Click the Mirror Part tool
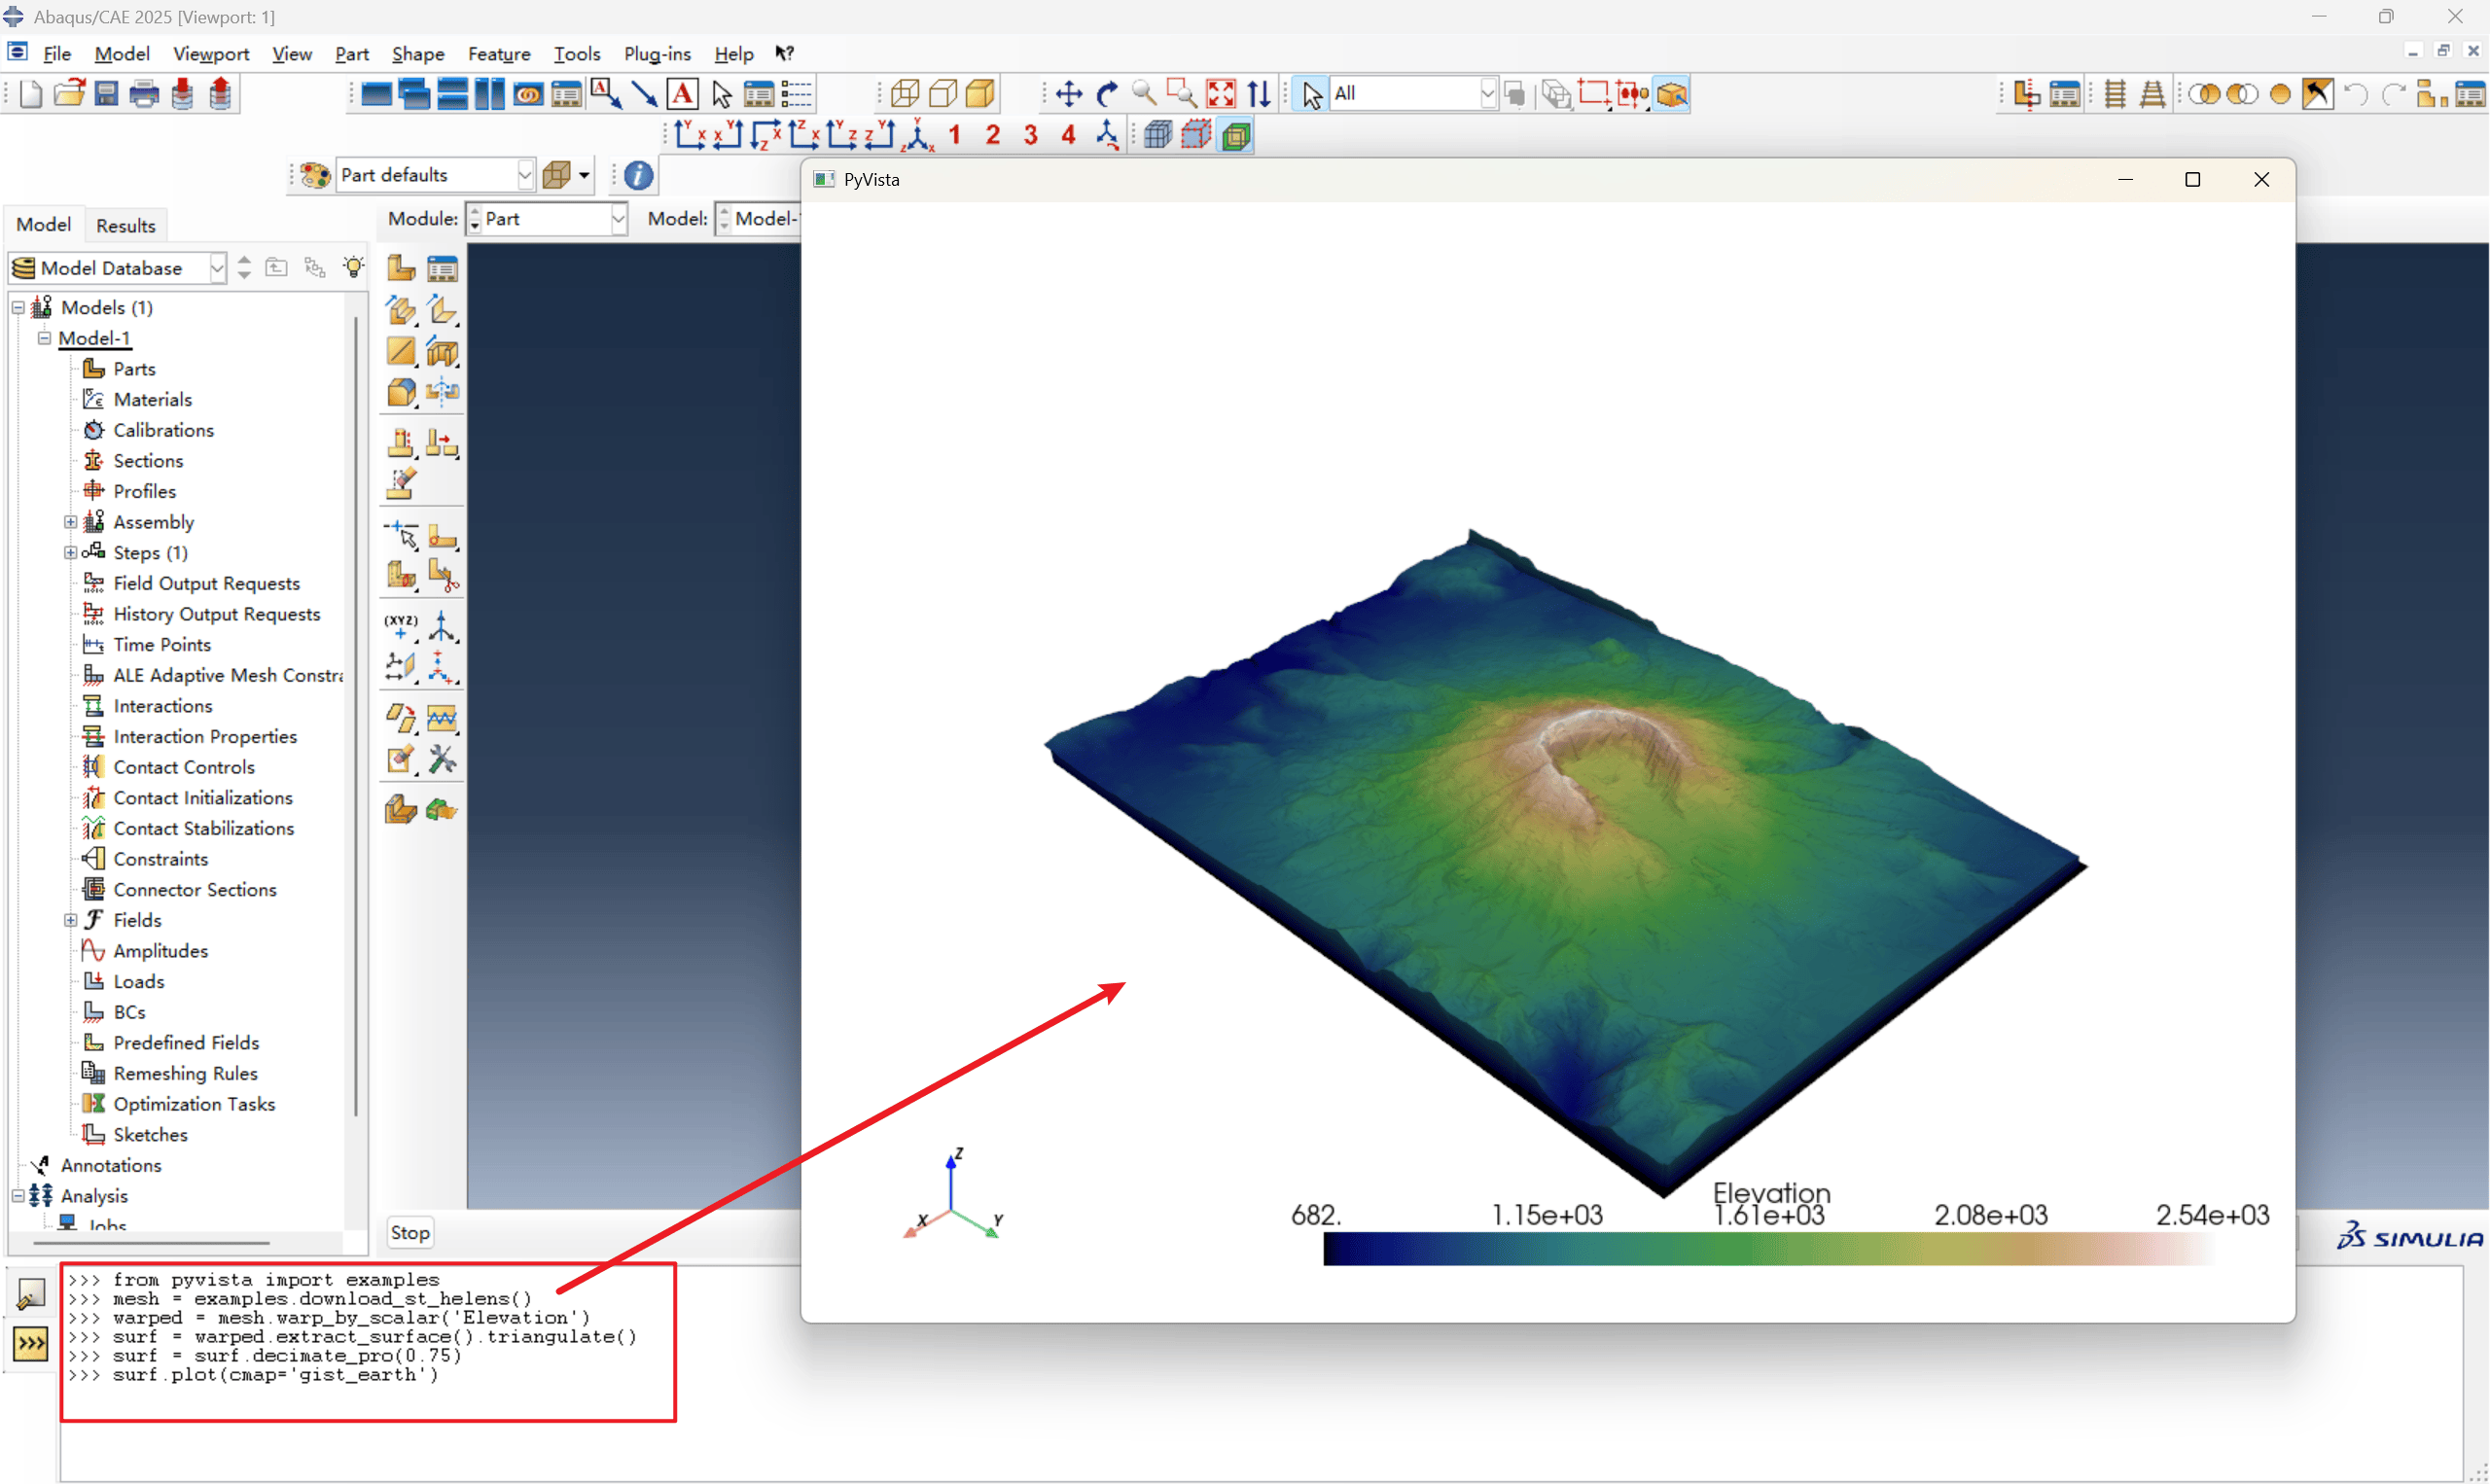 tap(442, 392)
